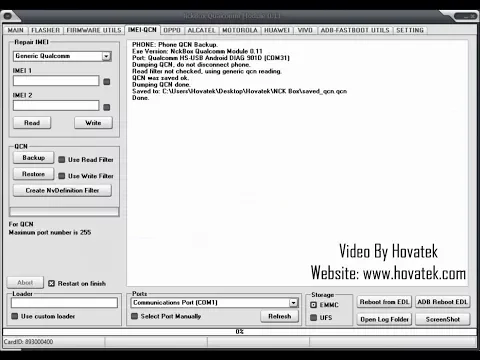Image resolution: width=480 pixels, height=360 pixels.
Task: Click Reboot from EDL button
Action: pos(384,302)
